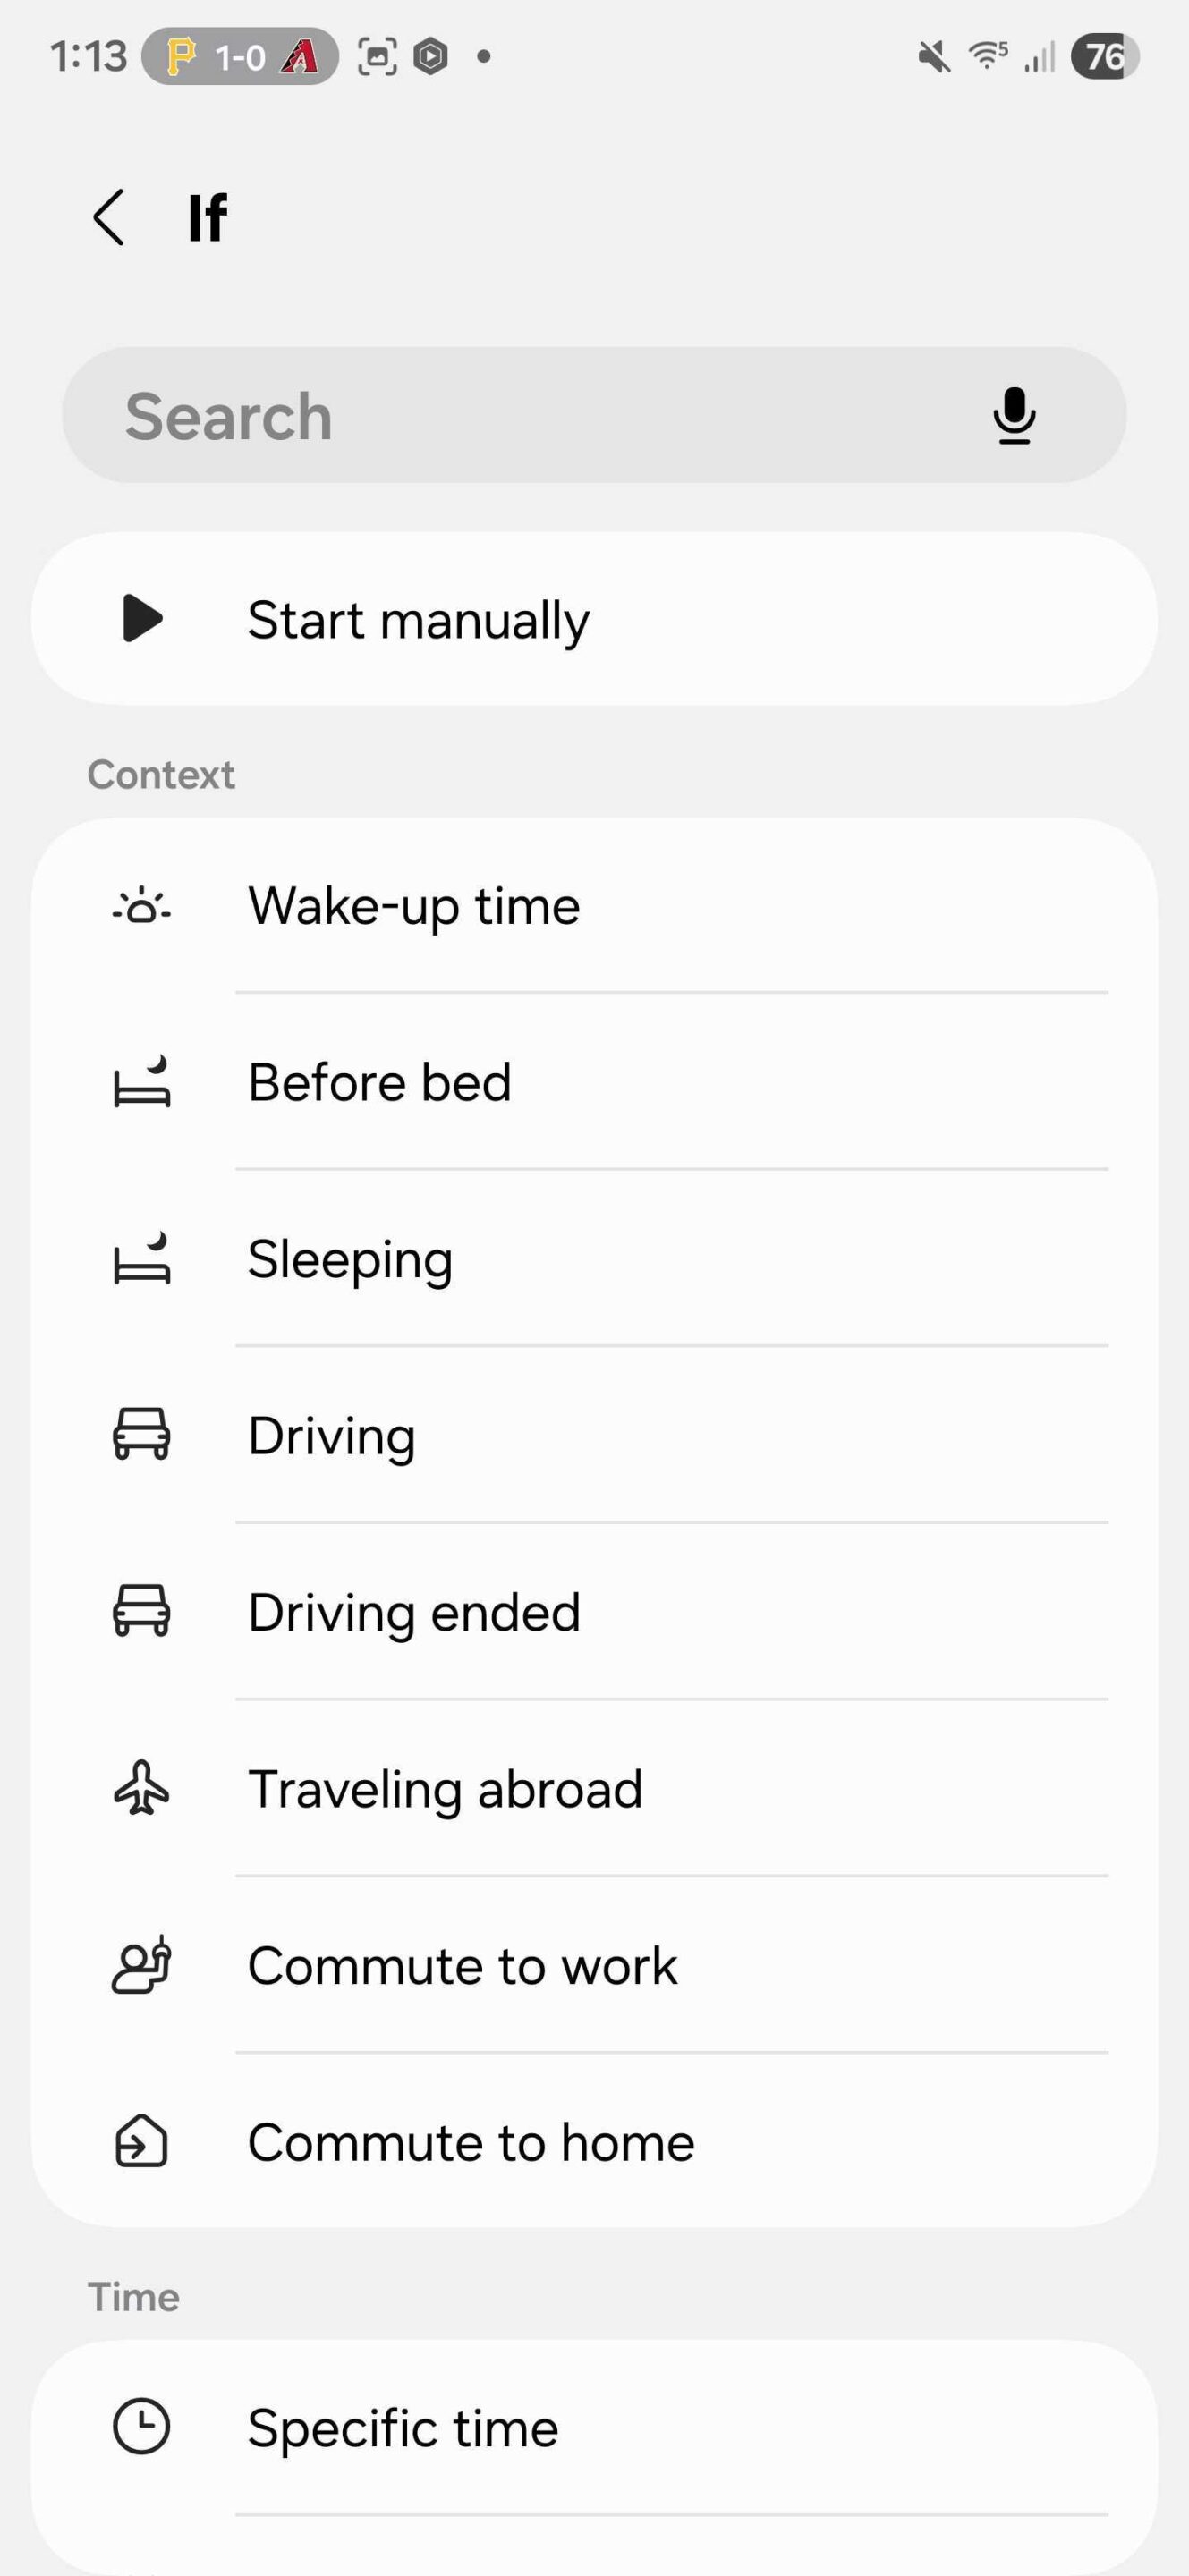Tap the Commute to work icon
1189x2576 pixels.
tap(142, 1965)
